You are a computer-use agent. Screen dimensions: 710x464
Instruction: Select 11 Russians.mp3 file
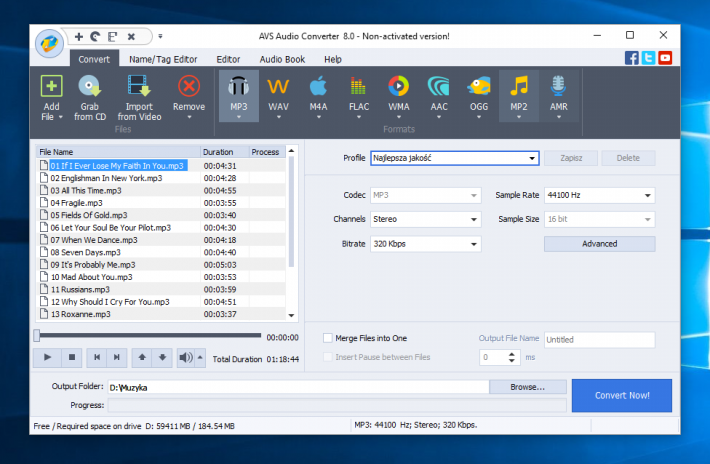(80, 290)
